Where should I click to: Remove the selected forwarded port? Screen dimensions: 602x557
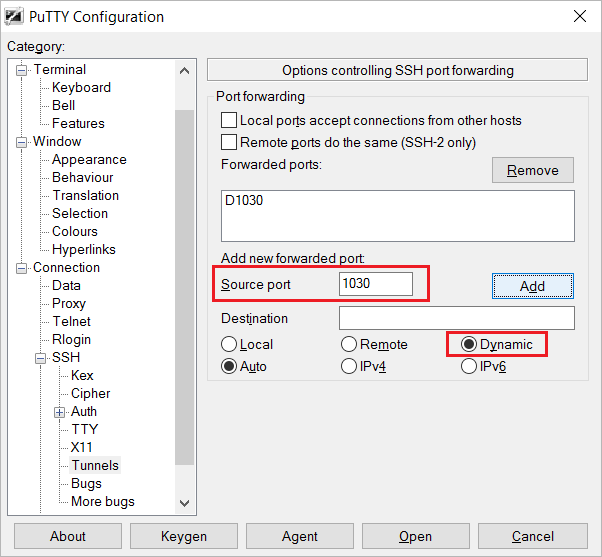coord(533,170)
